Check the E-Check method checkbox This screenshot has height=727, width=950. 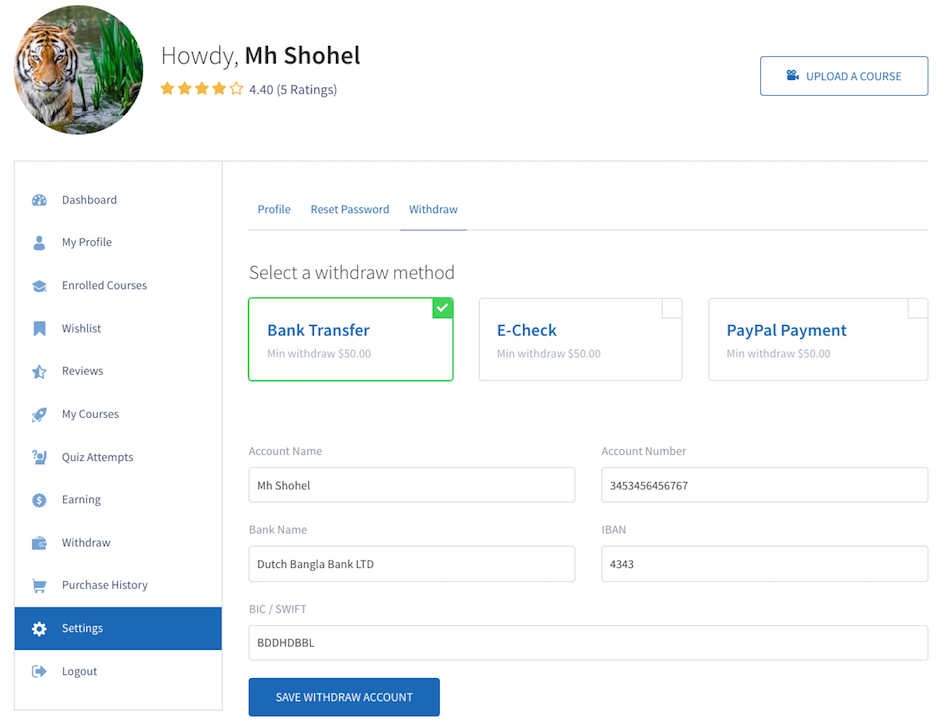click(672, 308)
